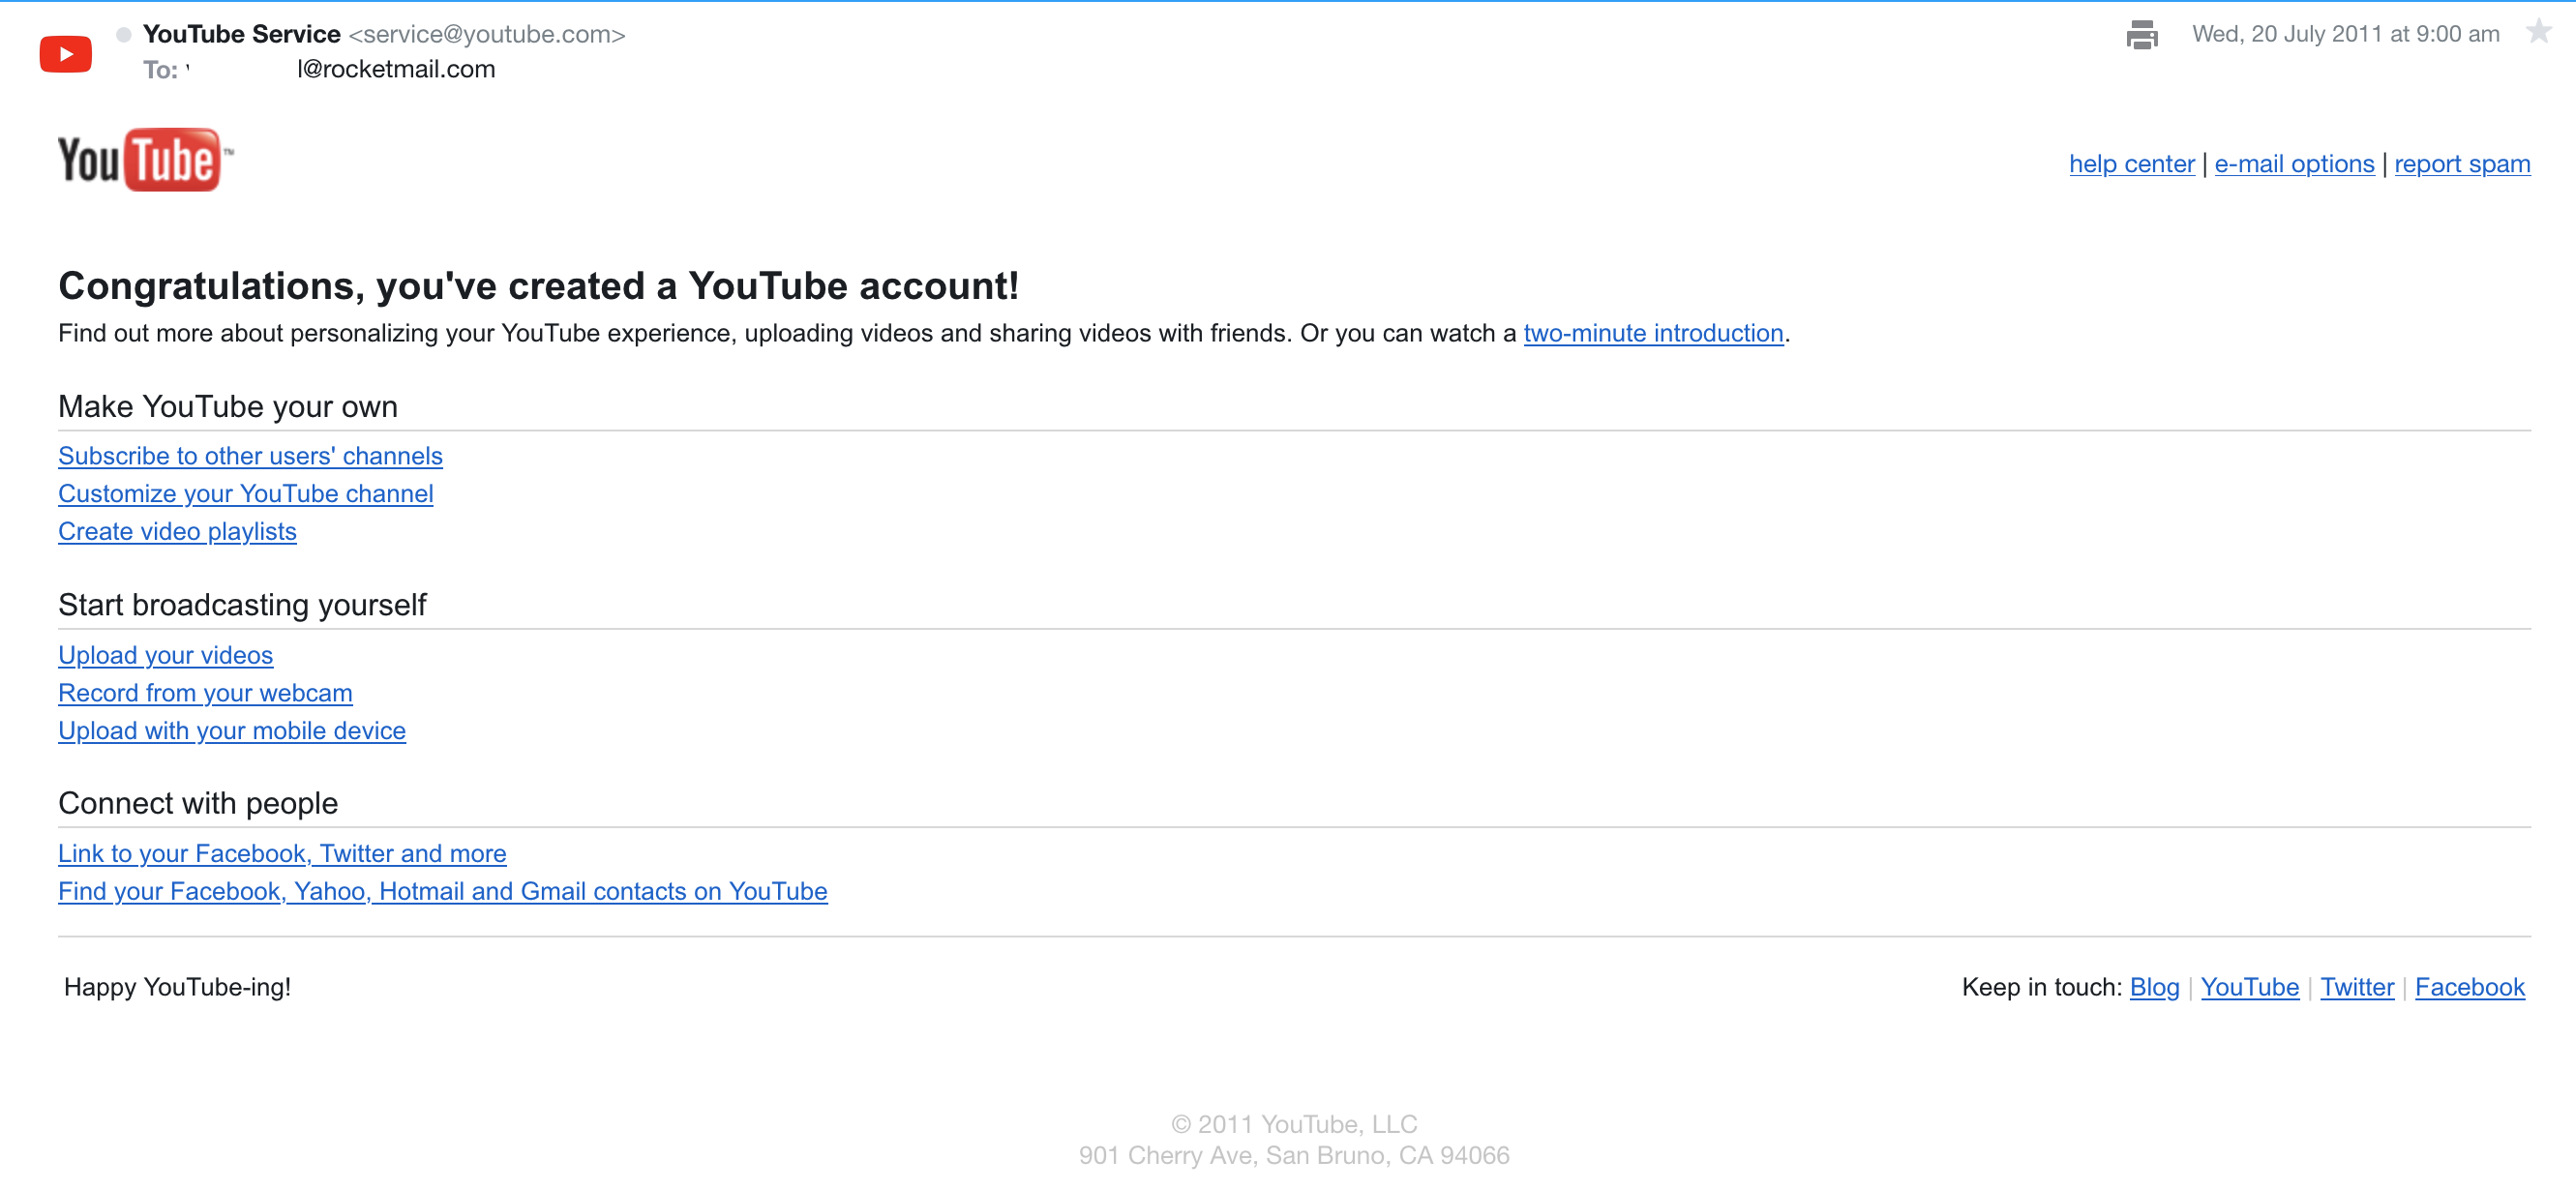Viewport: 2576px width, 1190px height.
Task: Open Customize your YouTube channel link
Action: click(x=245, y=494)
